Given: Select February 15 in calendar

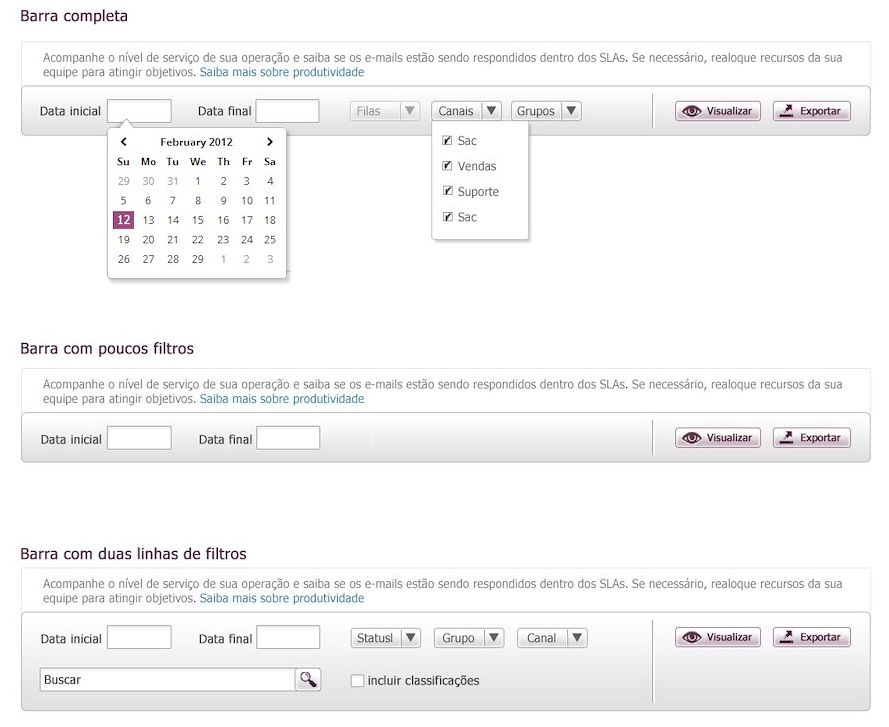Looking at the screenshot, I should pos(197,220).
